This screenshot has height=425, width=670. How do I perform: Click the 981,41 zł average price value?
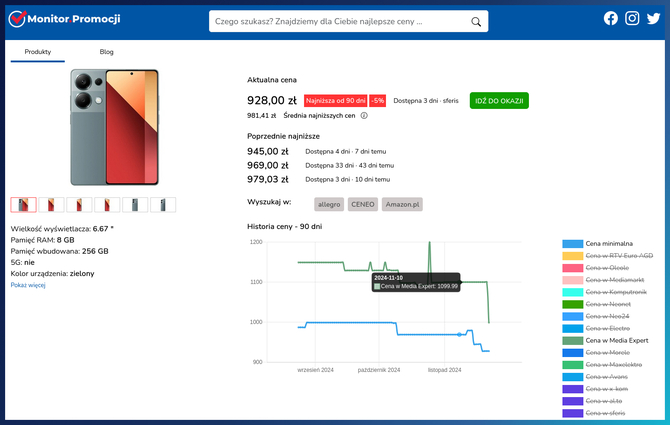click(x=262, y=115)
